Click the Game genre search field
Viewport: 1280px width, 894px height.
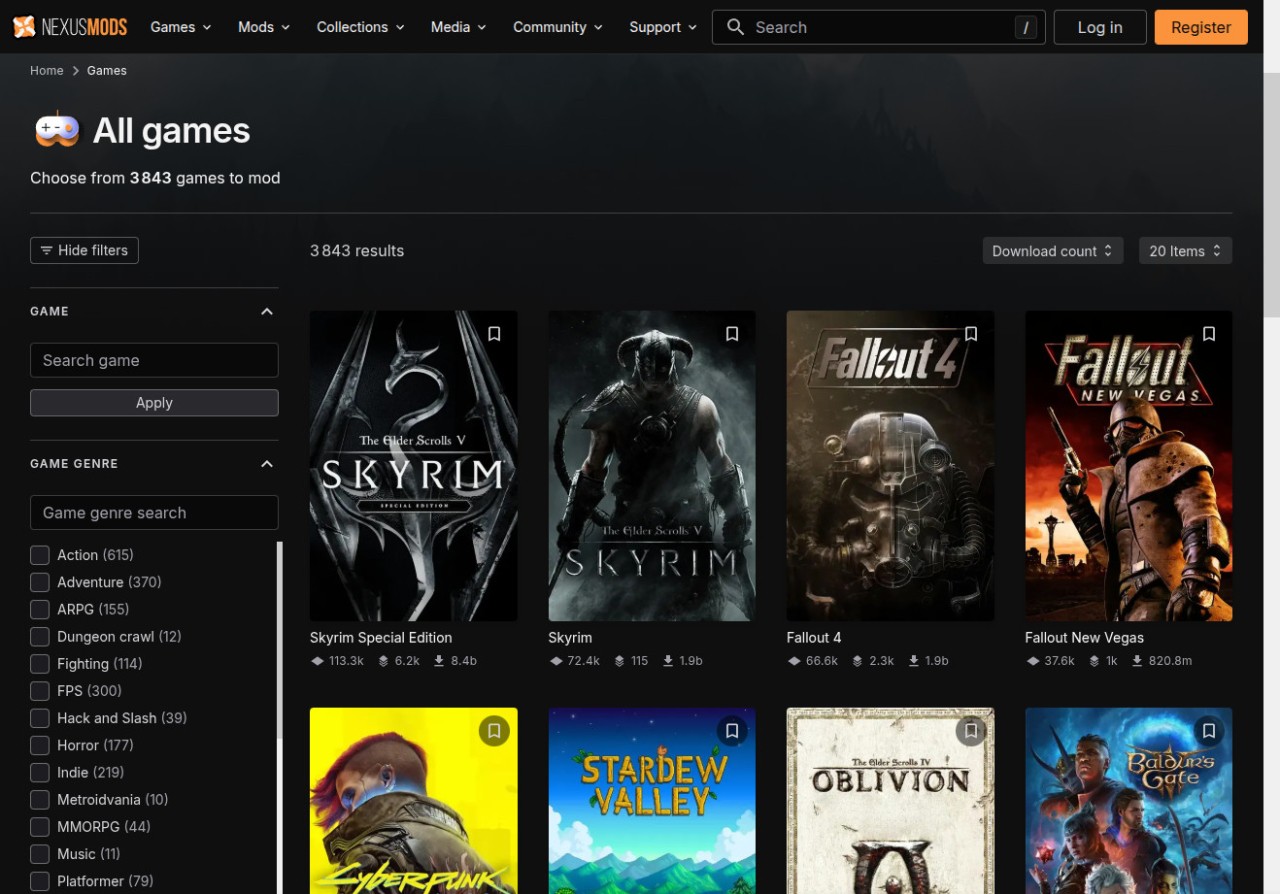pos(154,513)
